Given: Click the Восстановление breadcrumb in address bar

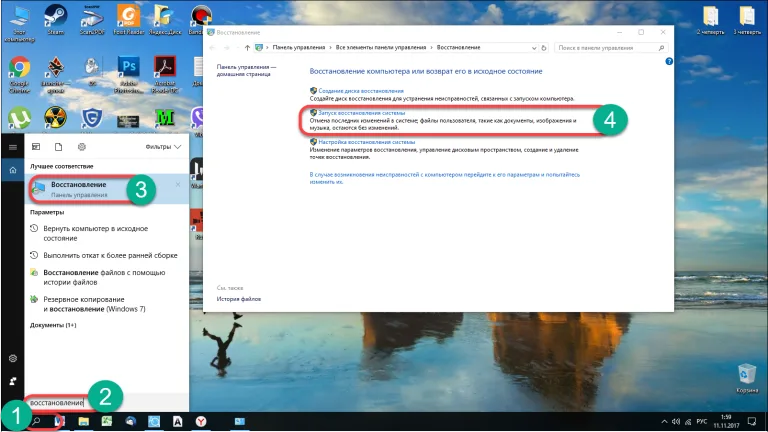Looking at the screenshot, I should point(458,48).
